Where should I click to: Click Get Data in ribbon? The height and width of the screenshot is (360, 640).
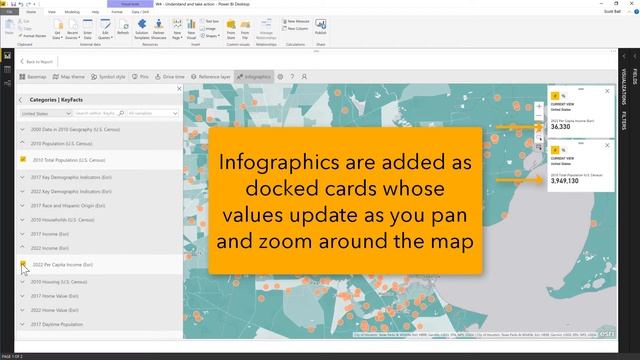(x=58, y=29)
